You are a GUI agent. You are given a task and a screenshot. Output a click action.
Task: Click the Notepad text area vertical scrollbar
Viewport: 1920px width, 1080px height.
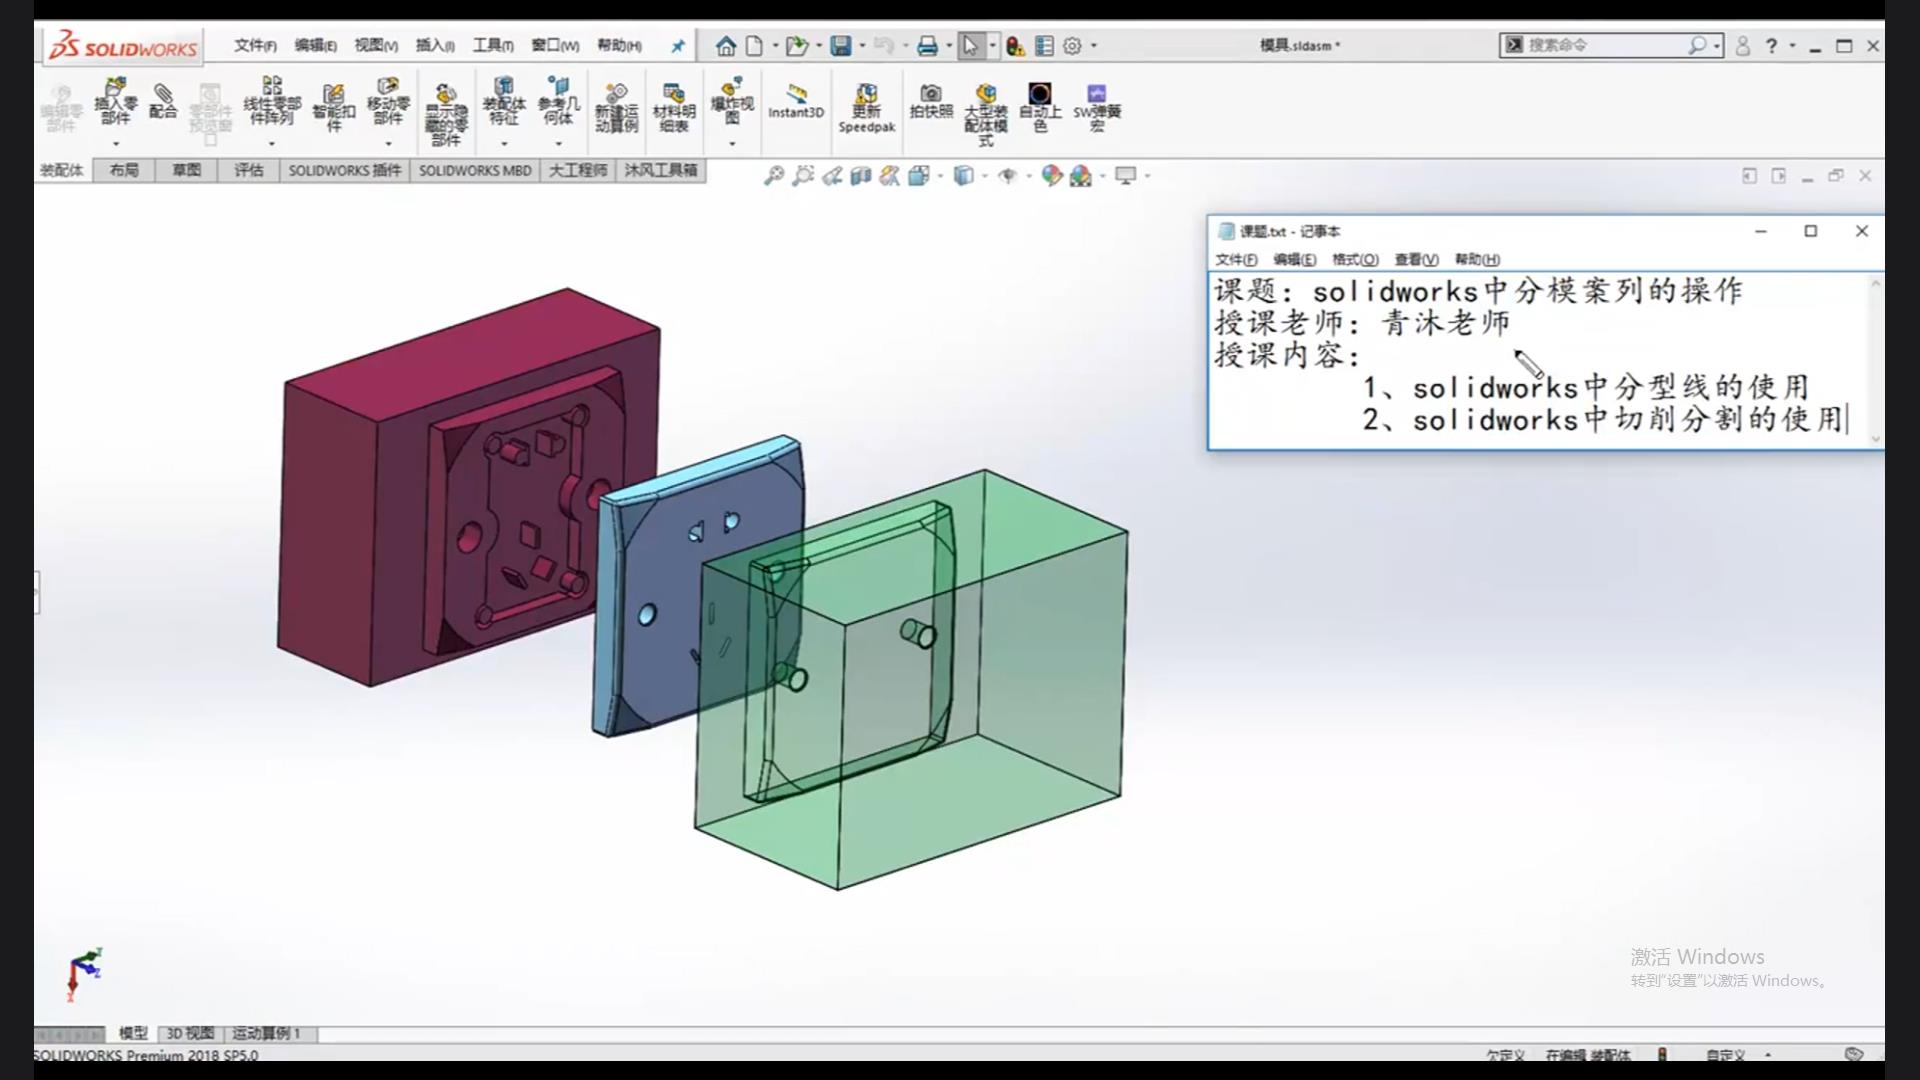[1875, 361]
